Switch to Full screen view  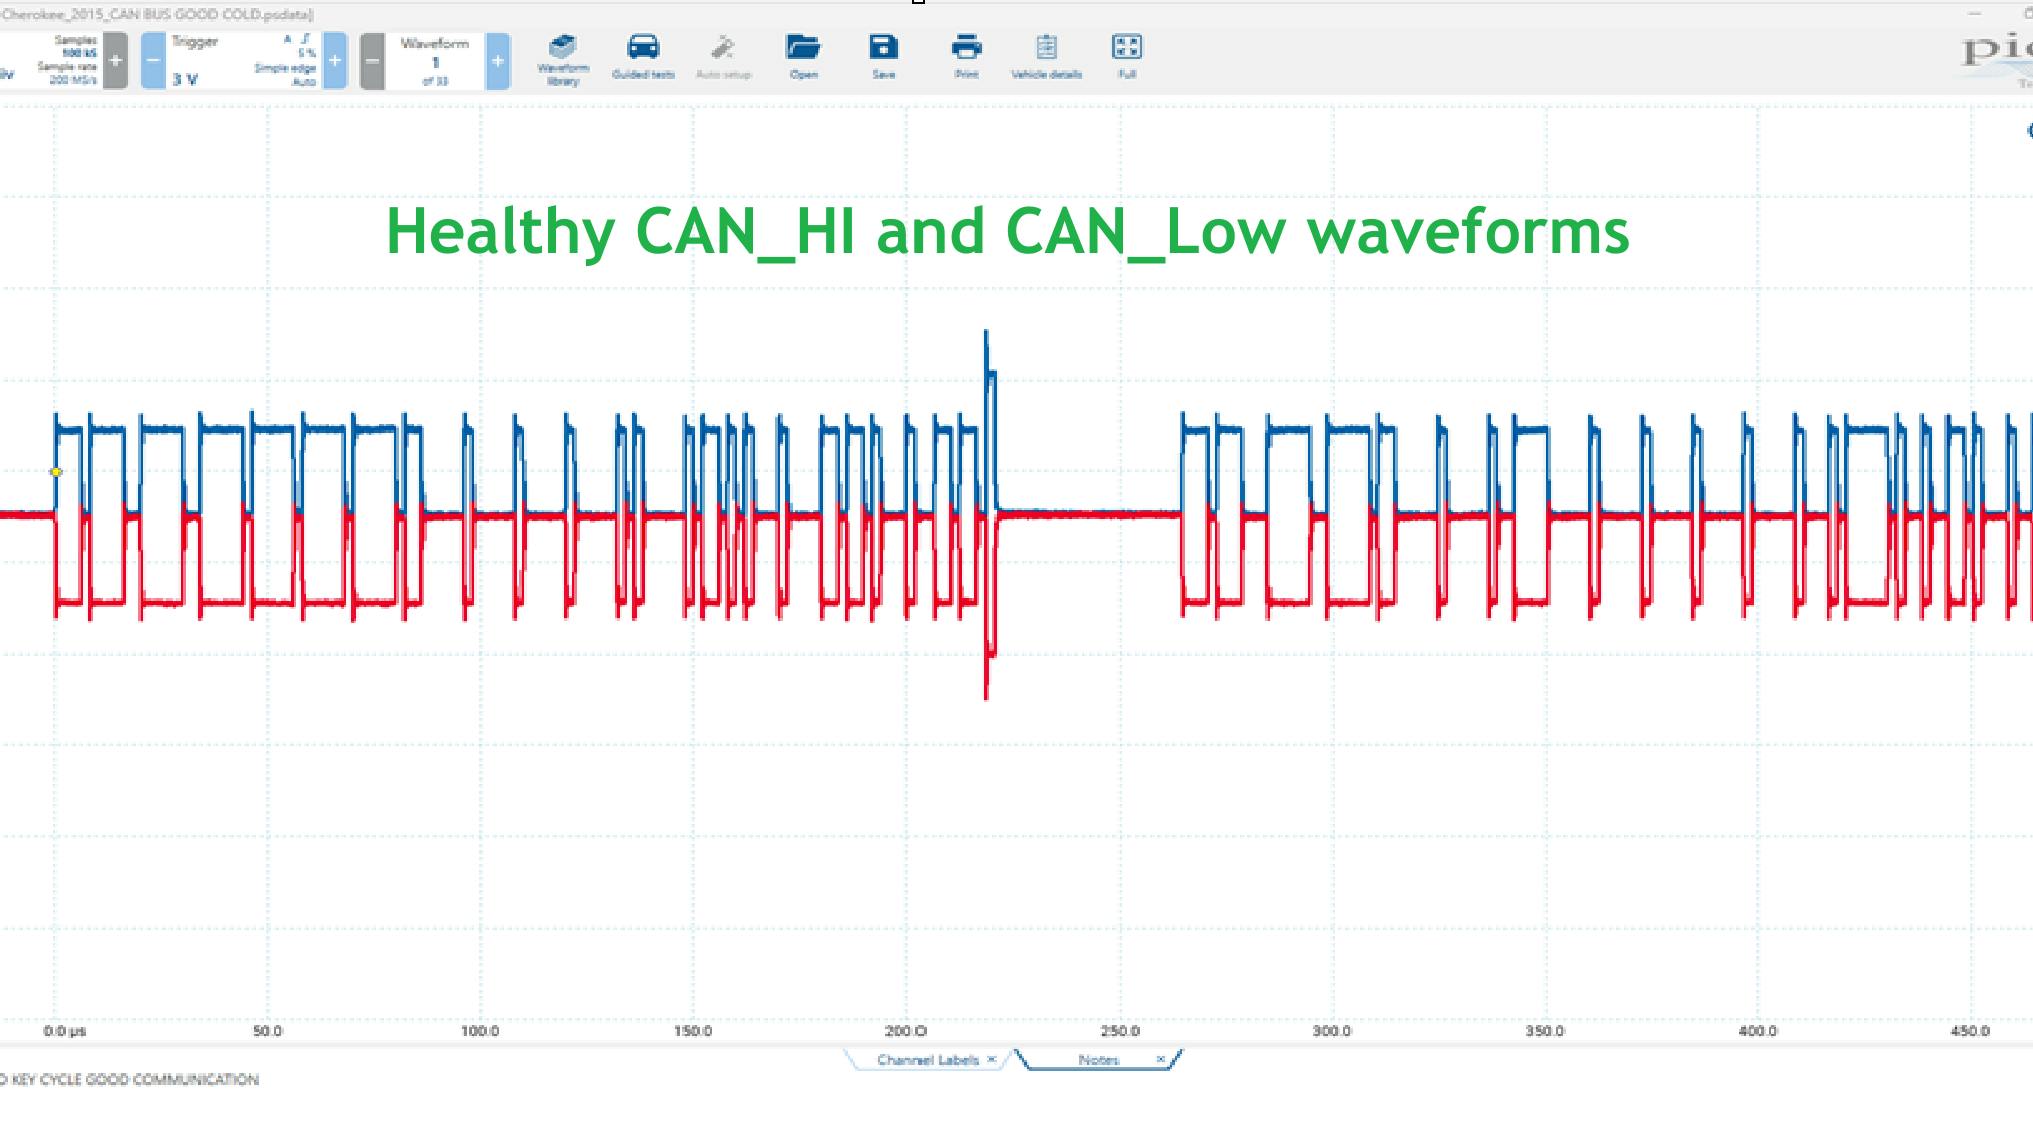(x=1129, y=55)
